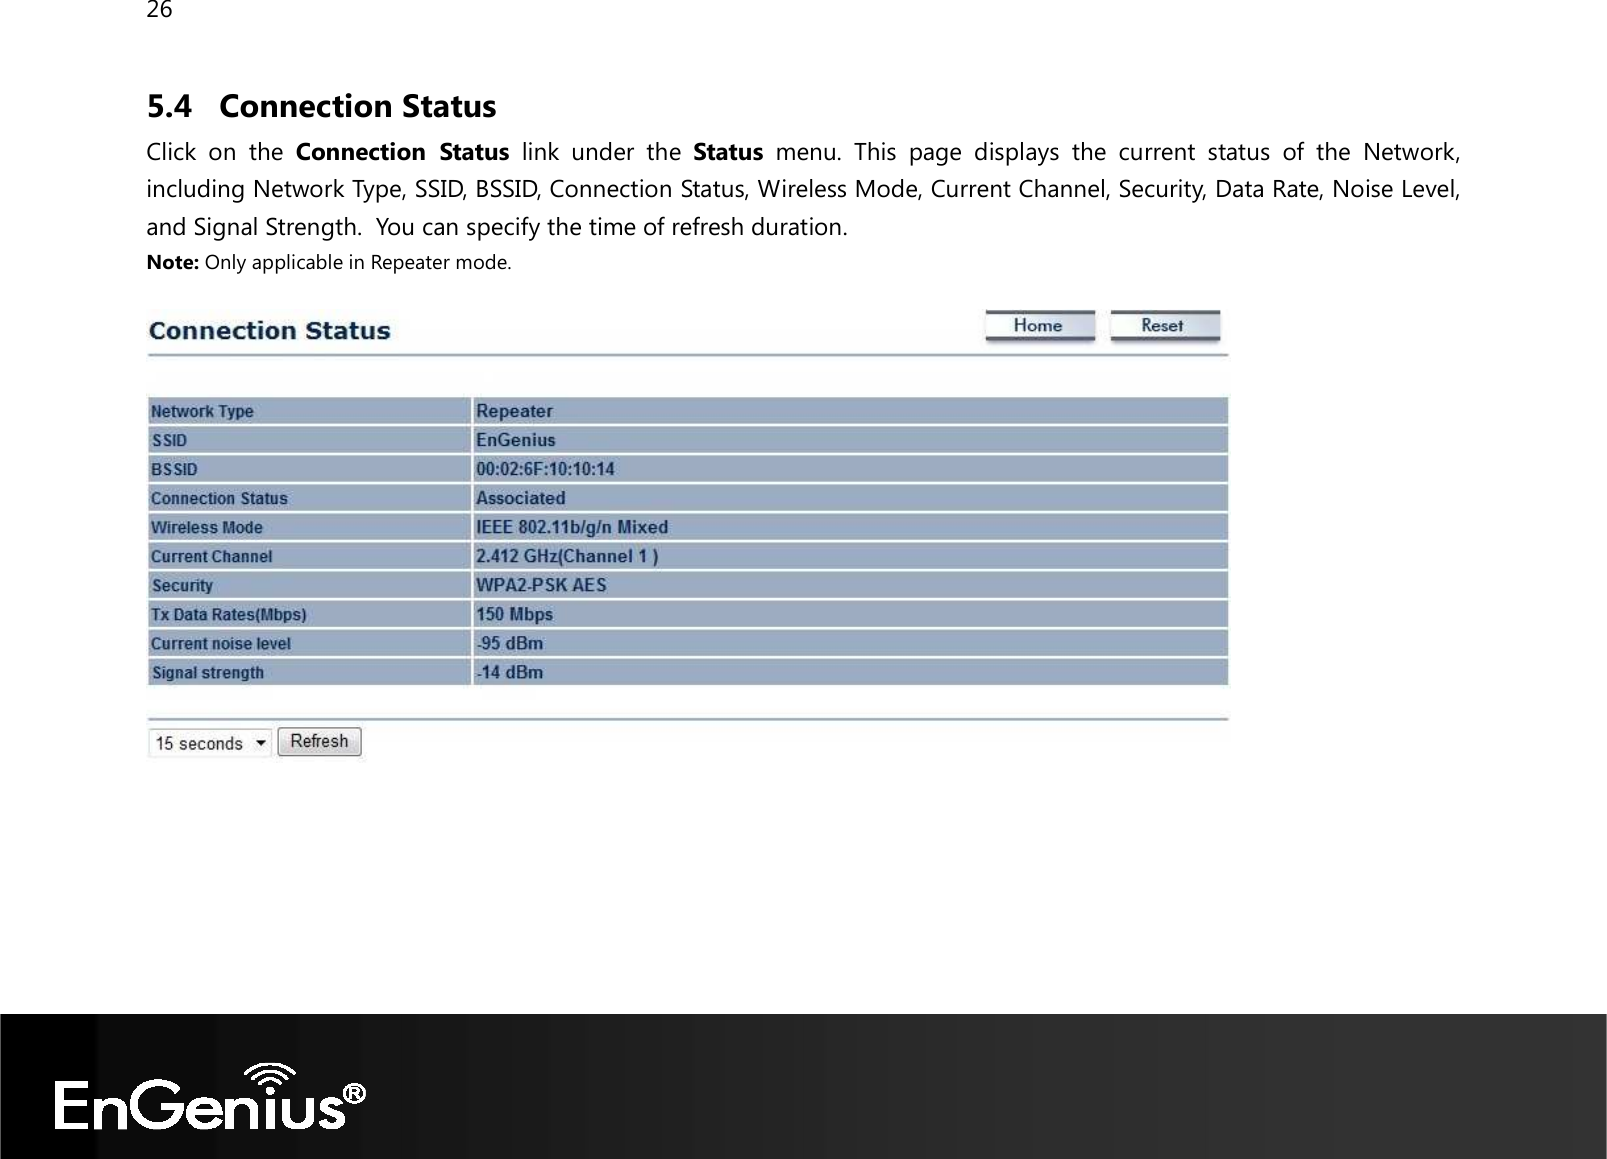The image size is (1607, 1159).
Task: Select the Network Type label cell
Action: tap(309, 411)
